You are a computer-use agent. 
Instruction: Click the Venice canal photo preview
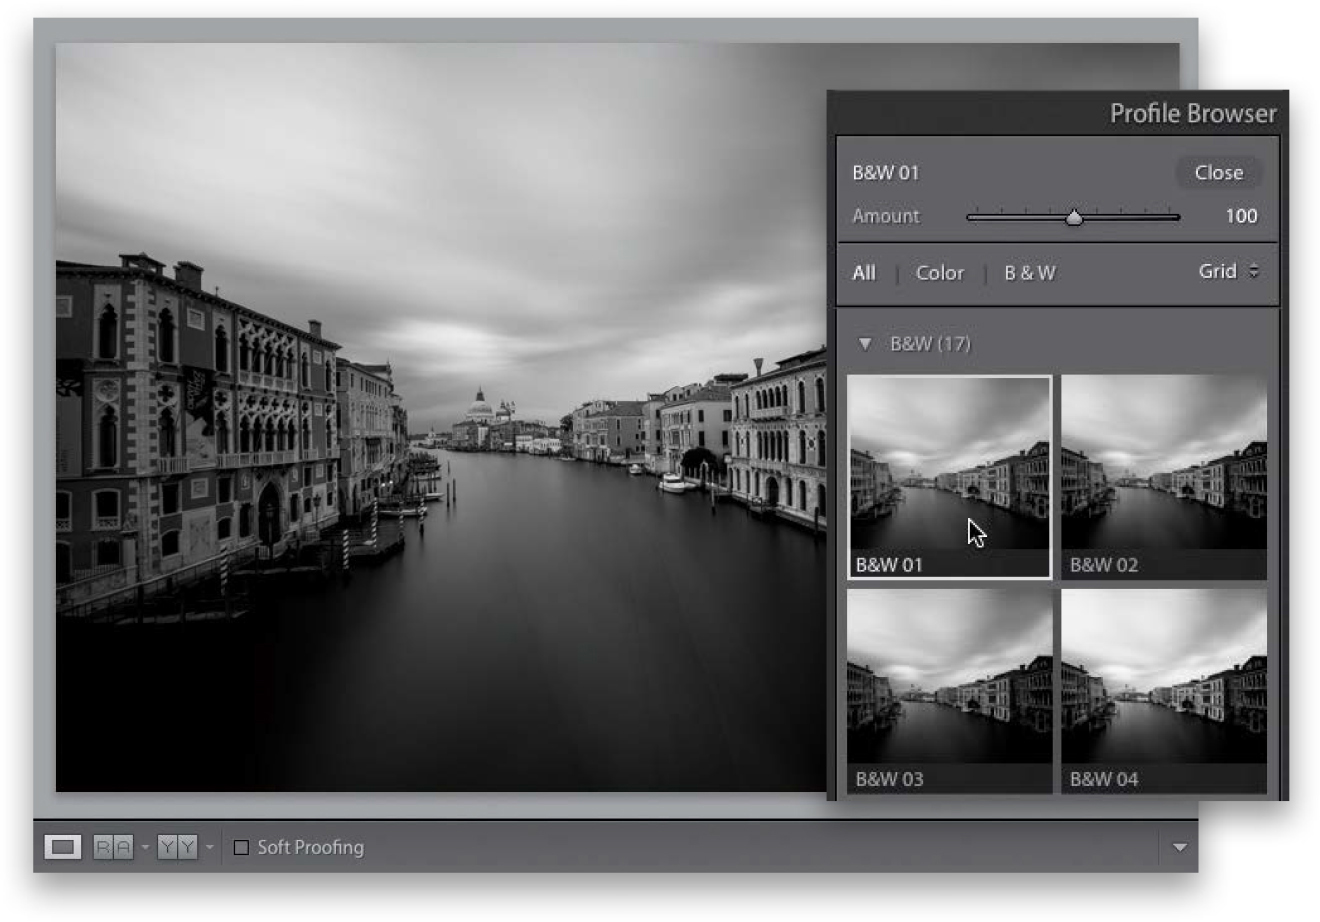pyautogui.click(x=441, y=417)
